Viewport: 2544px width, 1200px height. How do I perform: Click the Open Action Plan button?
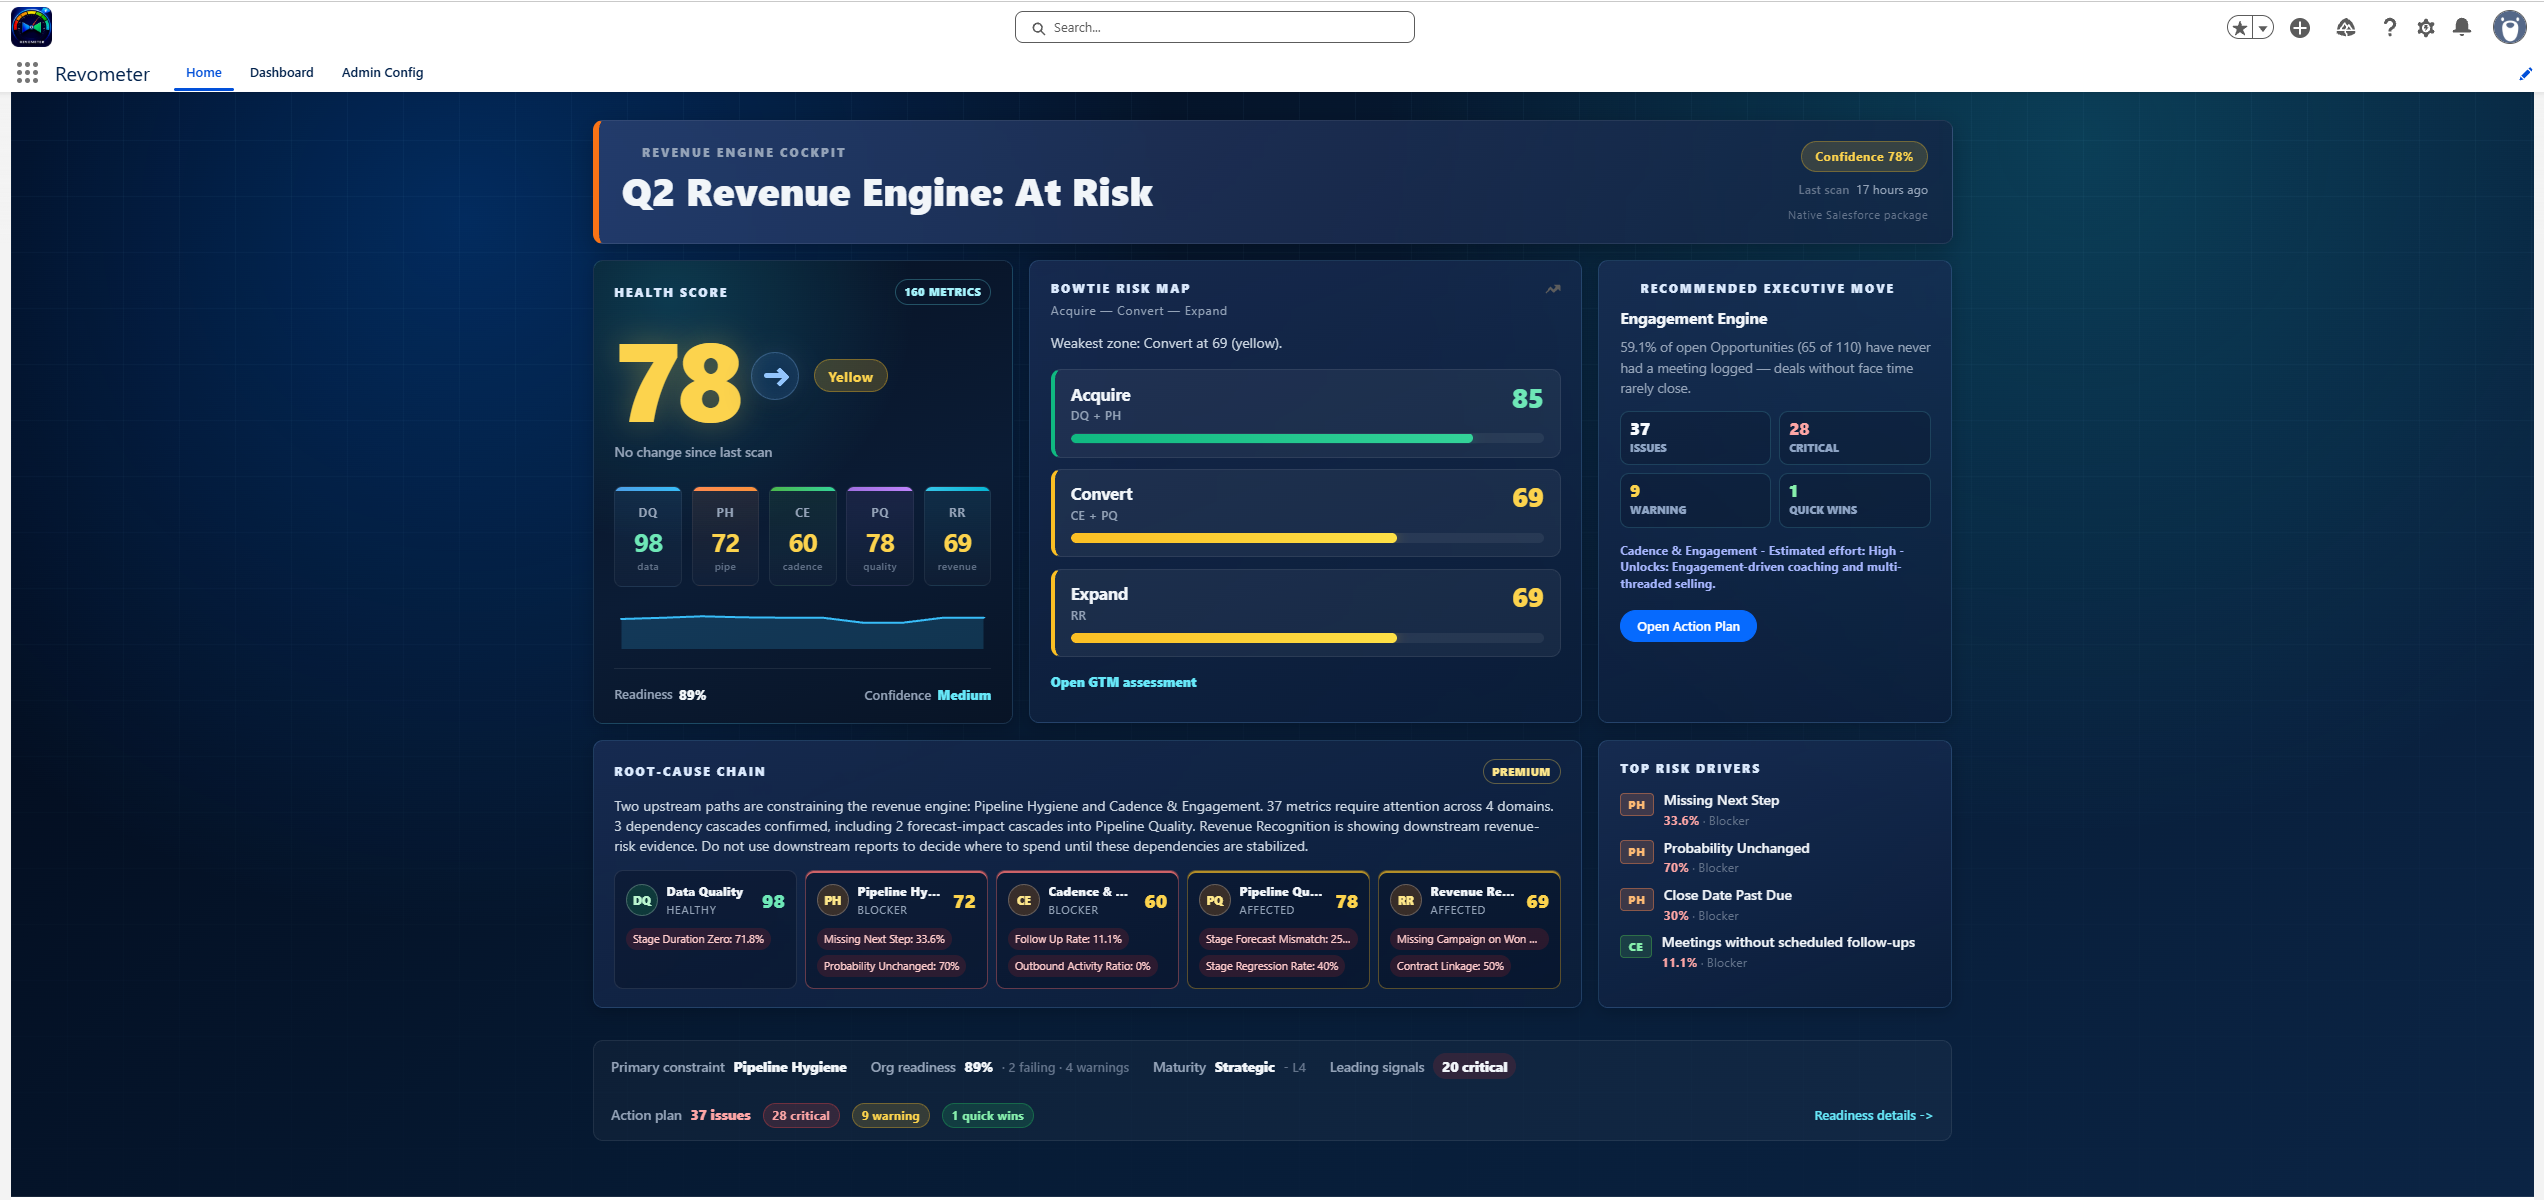click(x=1688, y=626)
